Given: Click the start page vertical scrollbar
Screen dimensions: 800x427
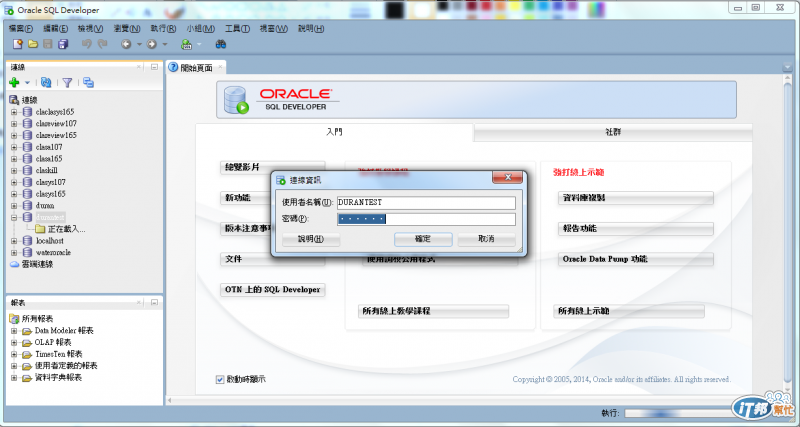Looking at the screenshot, I should [x=786, y=235].
